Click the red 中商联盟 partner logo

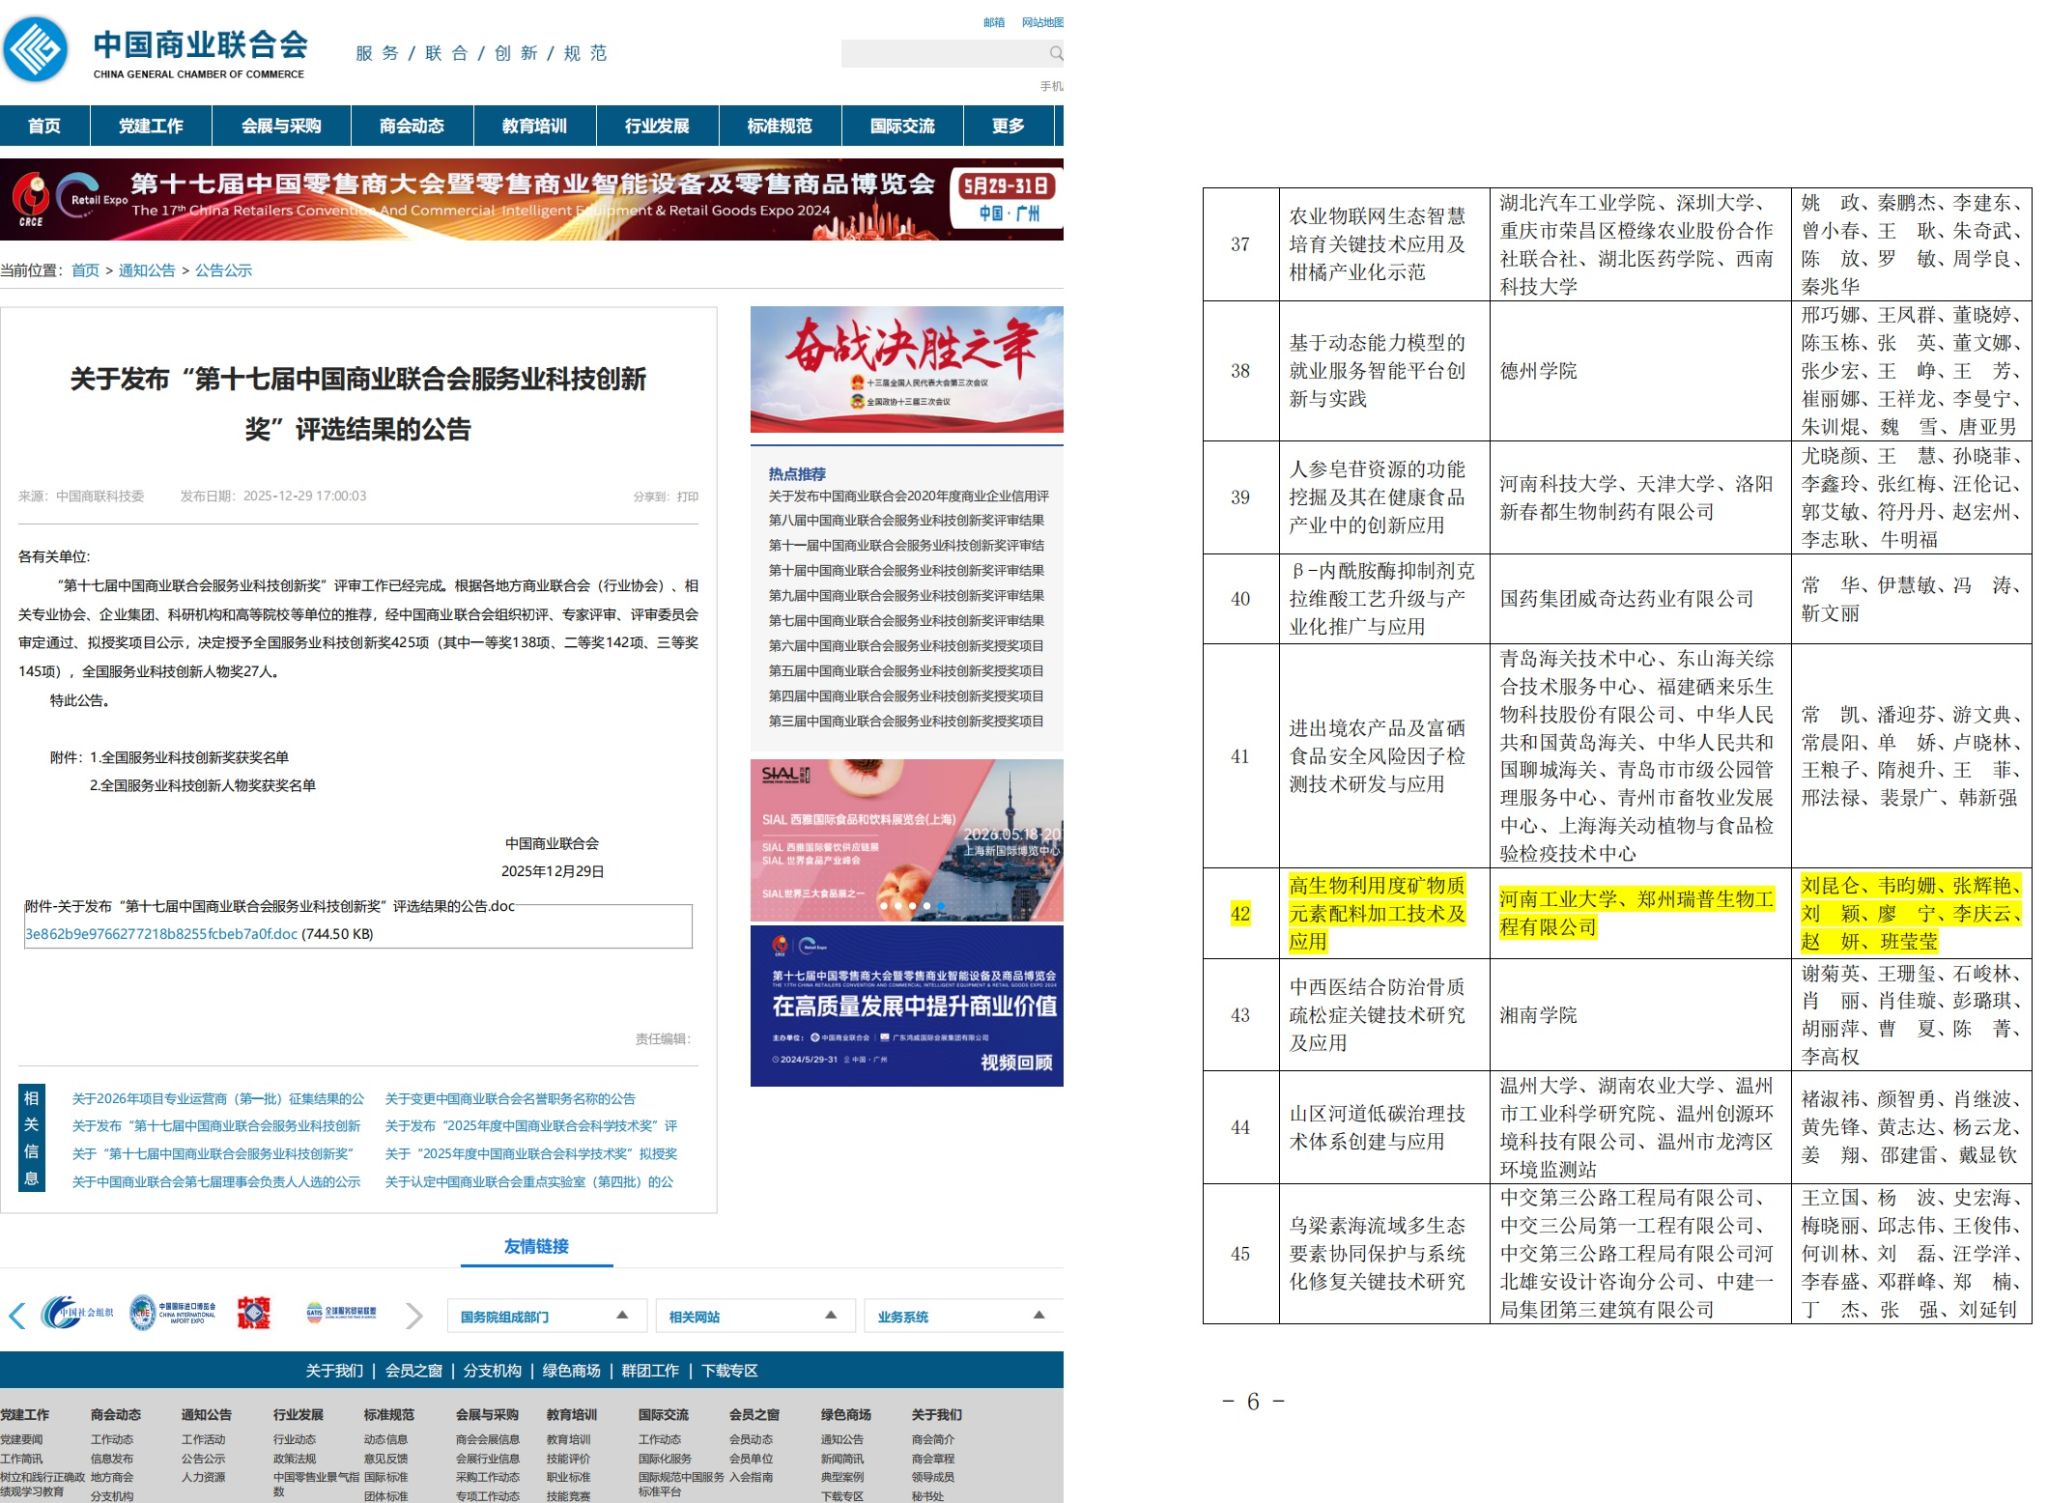(254, 1313)
